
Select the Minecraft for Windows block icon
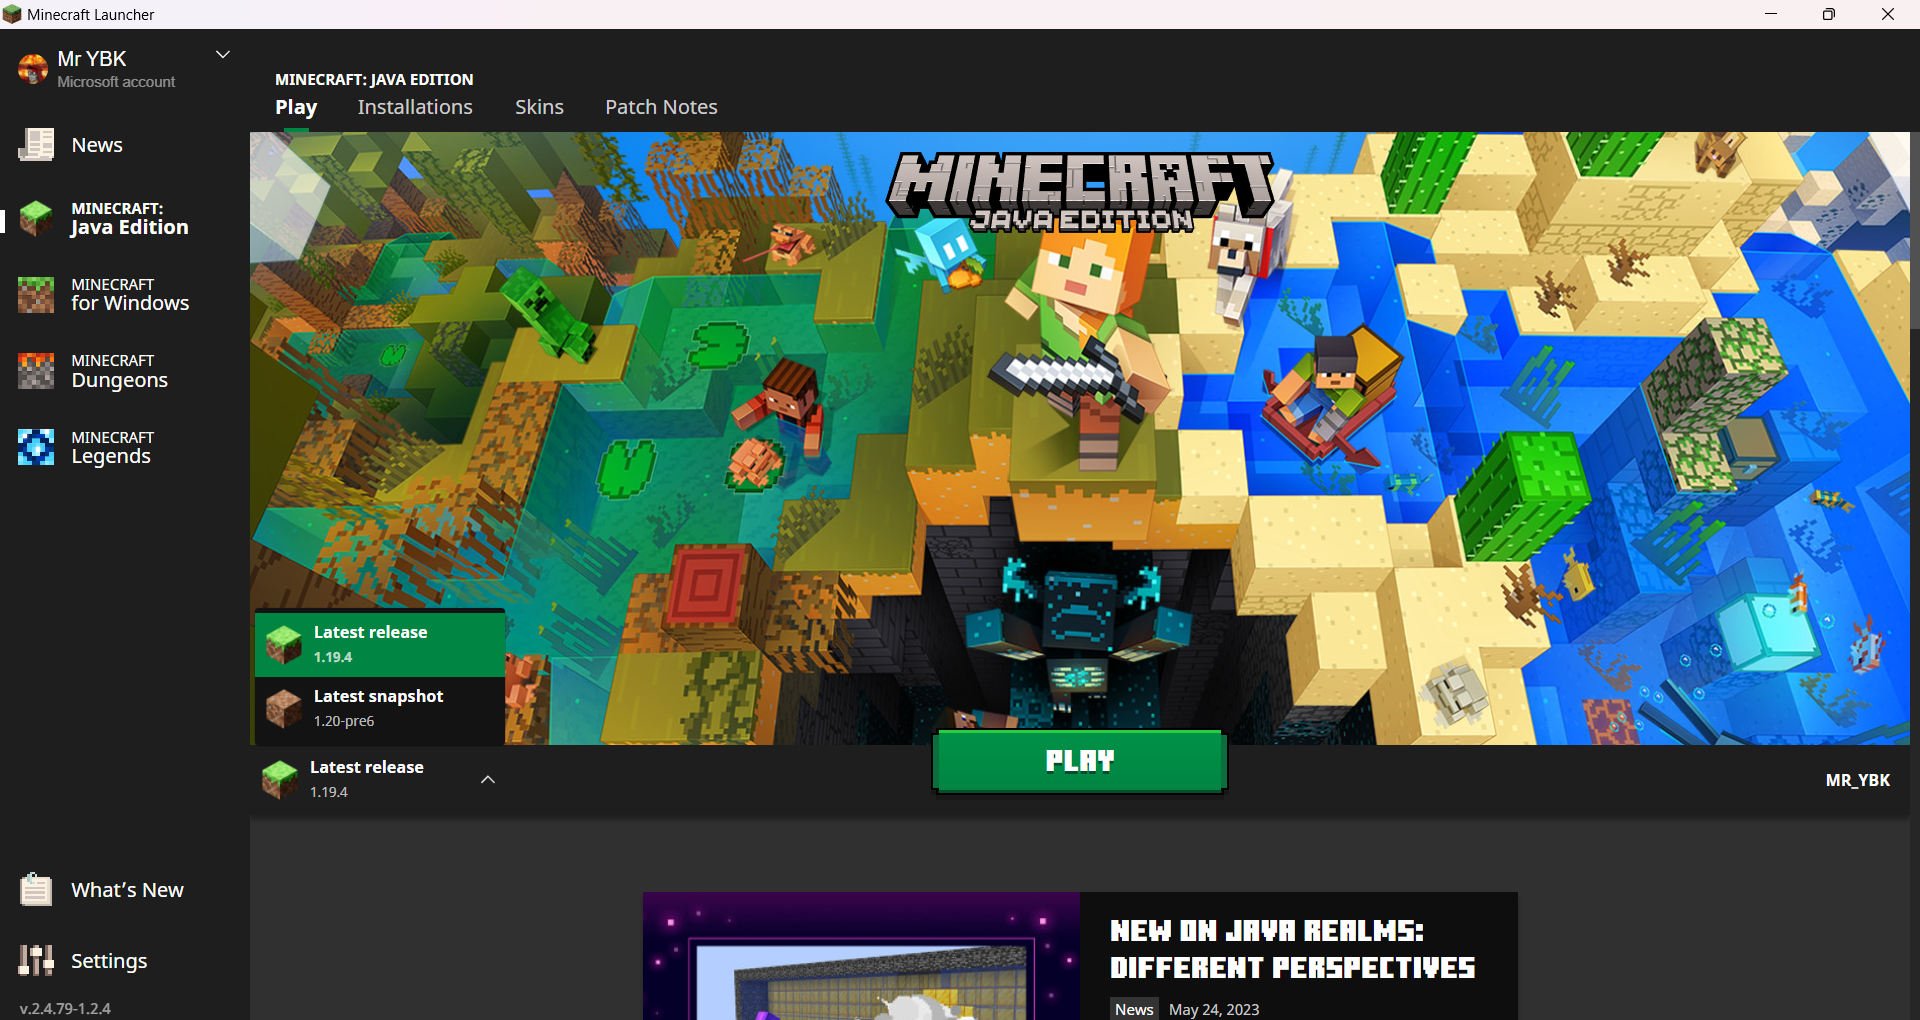(36, 295)
